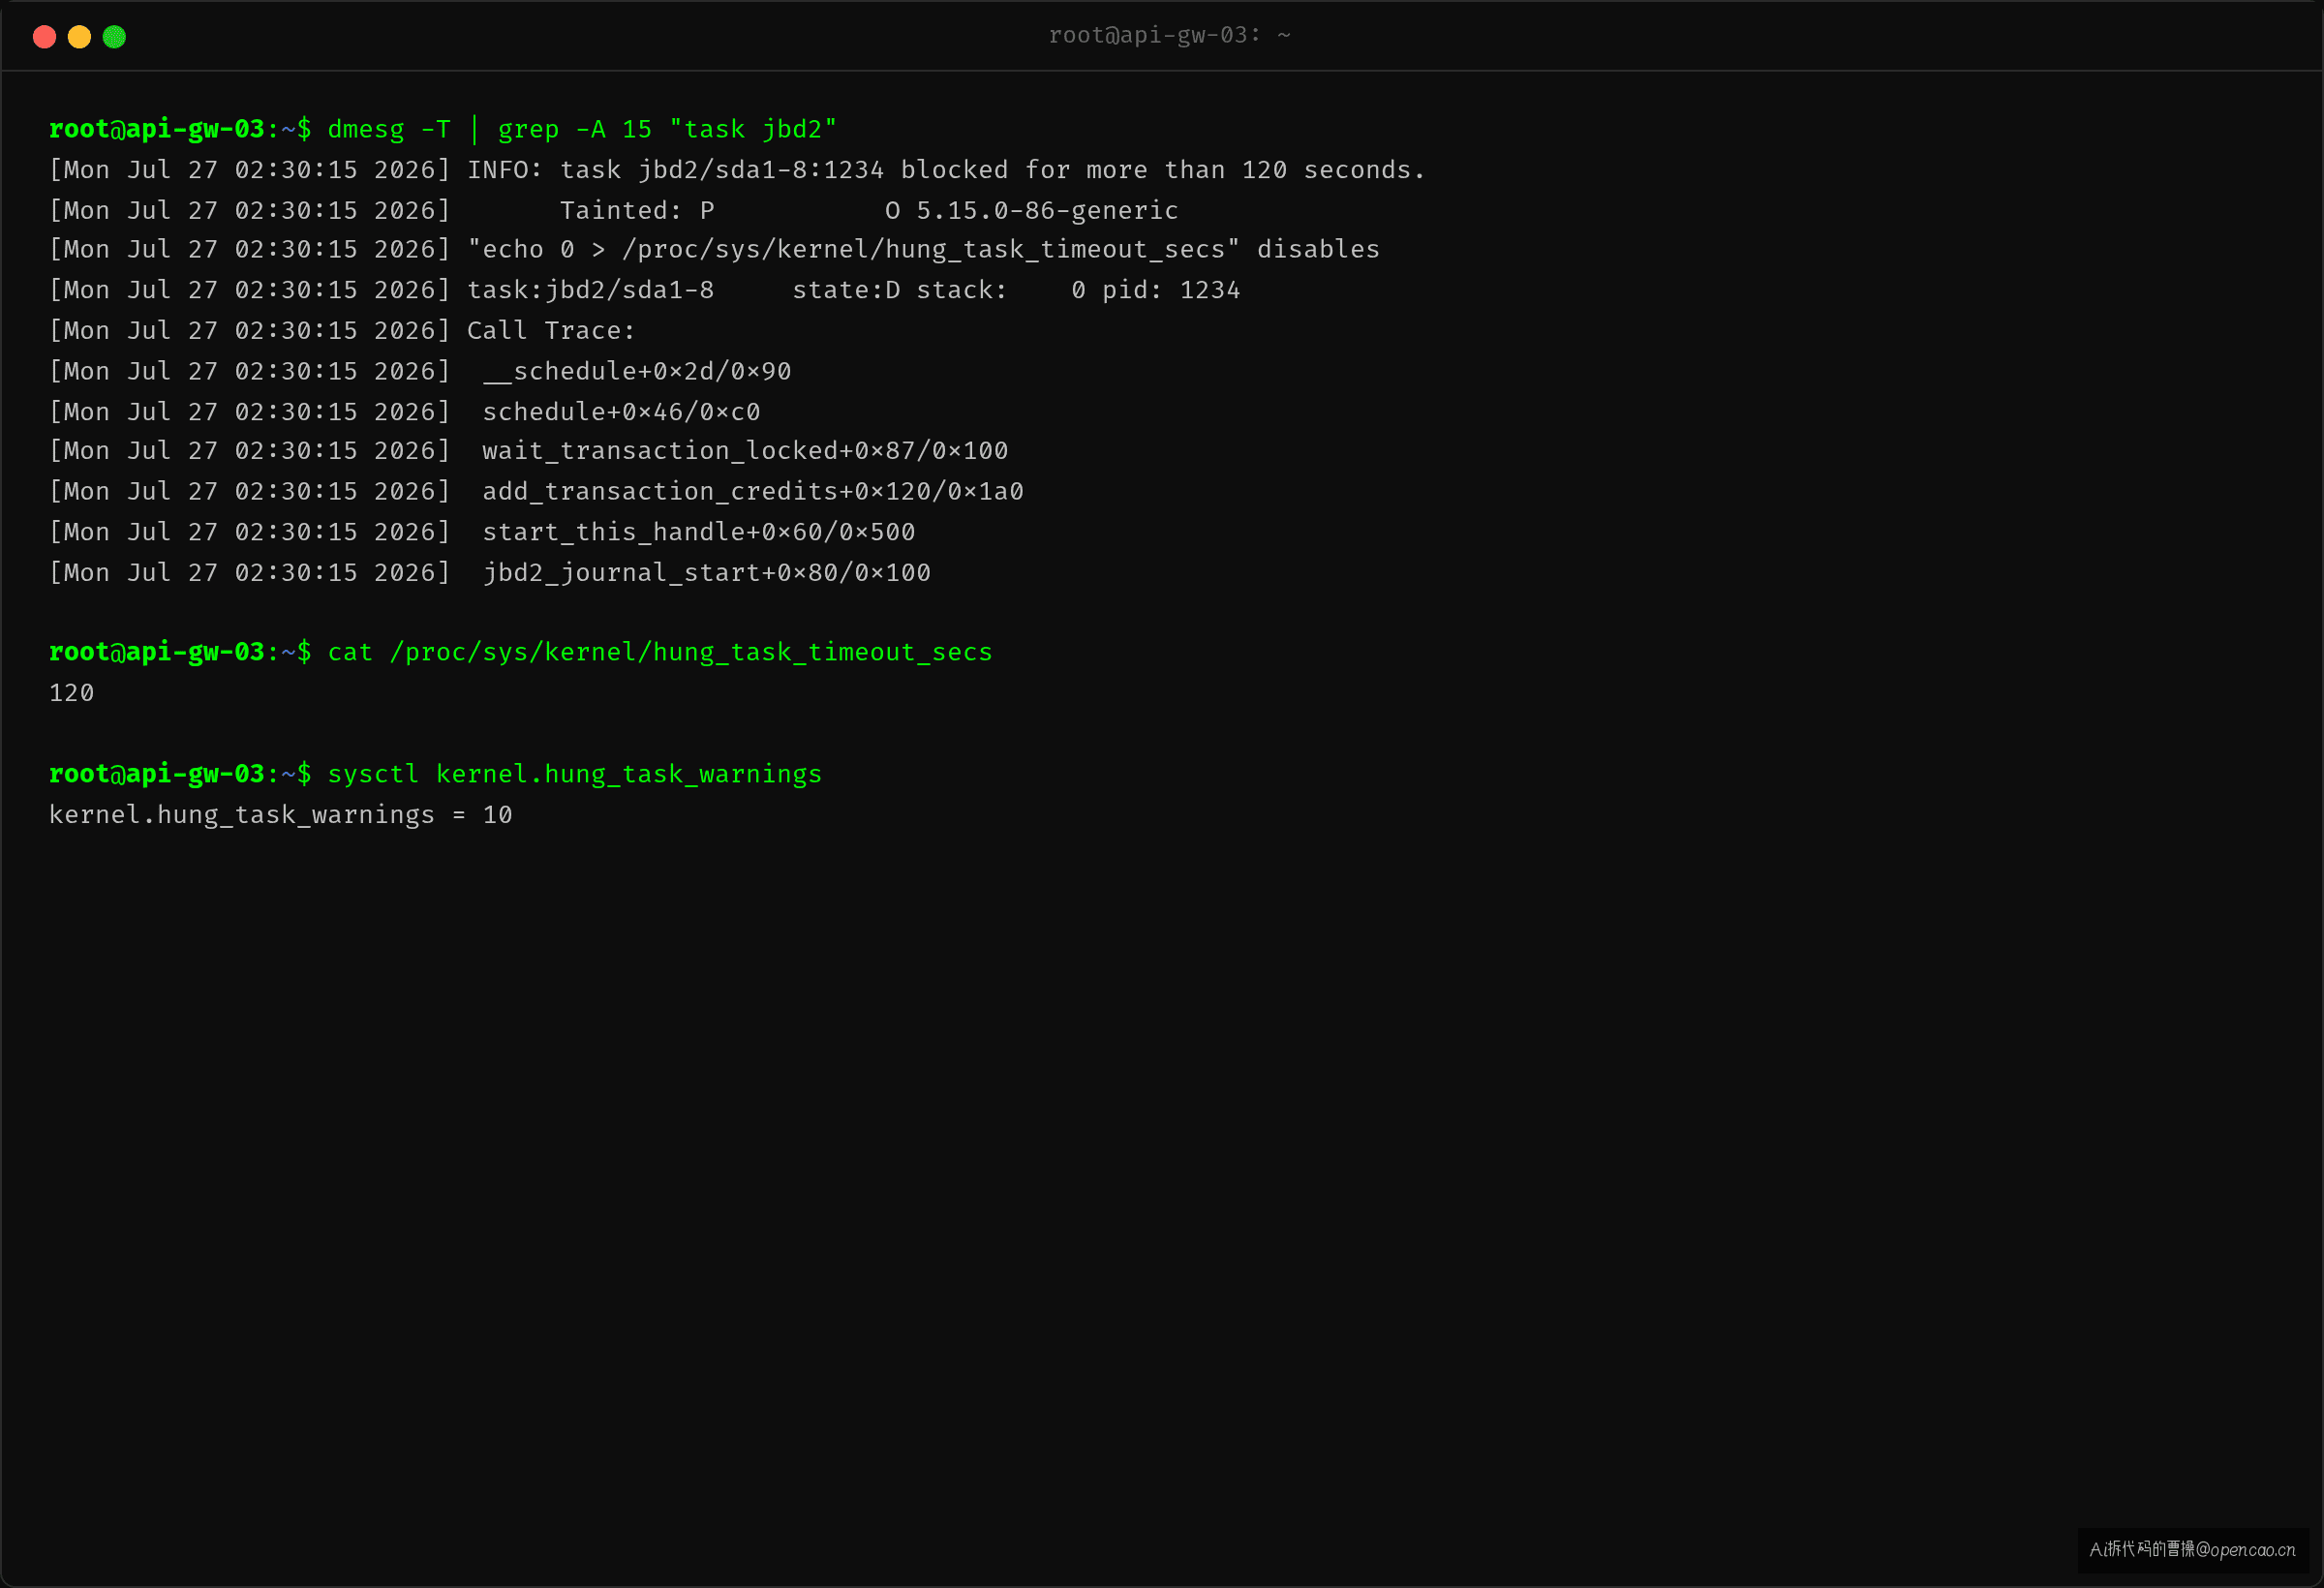Viewport: 2324px width, 1588px height.
Task: Click the Tainted kernel 5.15.0-86-generic line
Action: 614,210
